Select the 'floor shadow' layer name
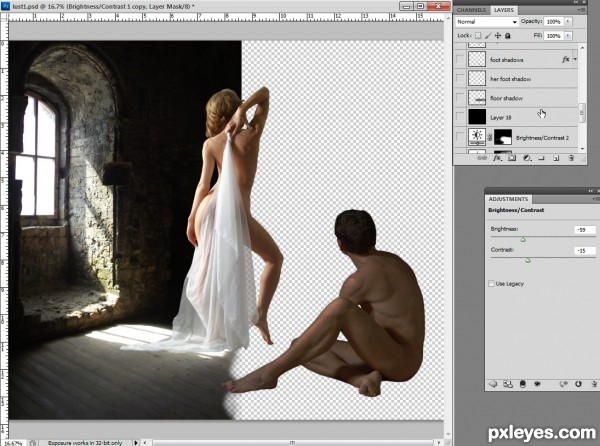600x446 pixels. pyautogui.click(x=506, y=98)
